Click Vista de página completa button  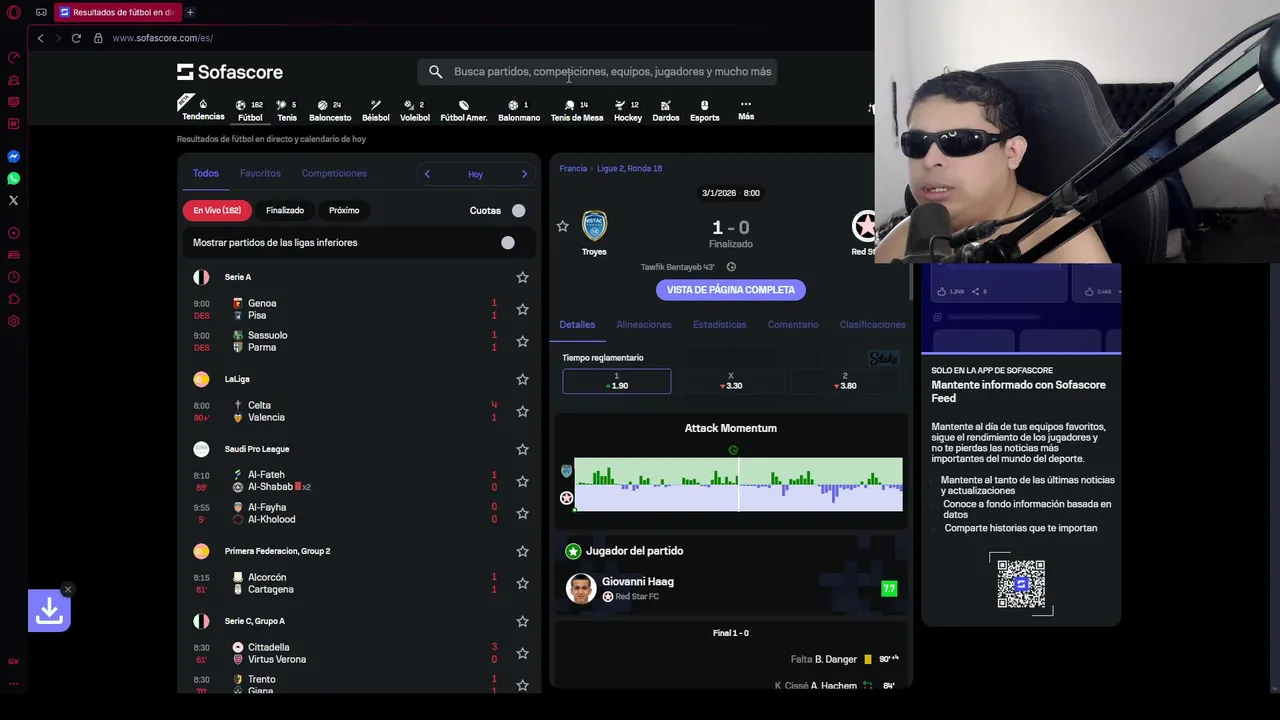[x=731, y=290]
